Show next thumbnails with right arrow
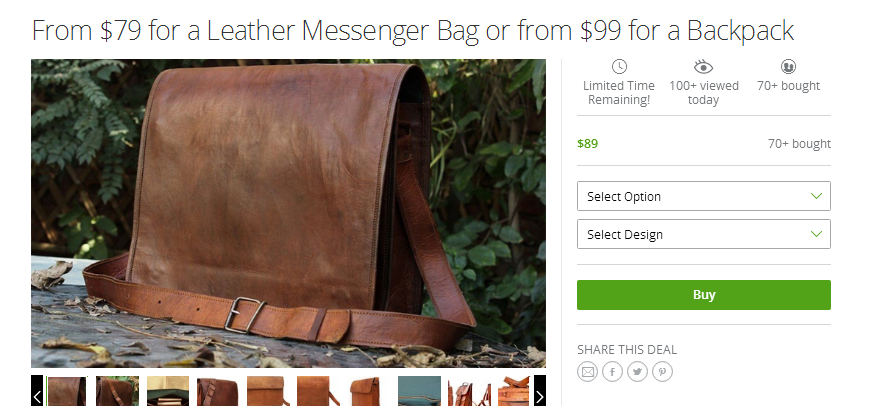Screen dimensions: 869x406 point(540,390)
